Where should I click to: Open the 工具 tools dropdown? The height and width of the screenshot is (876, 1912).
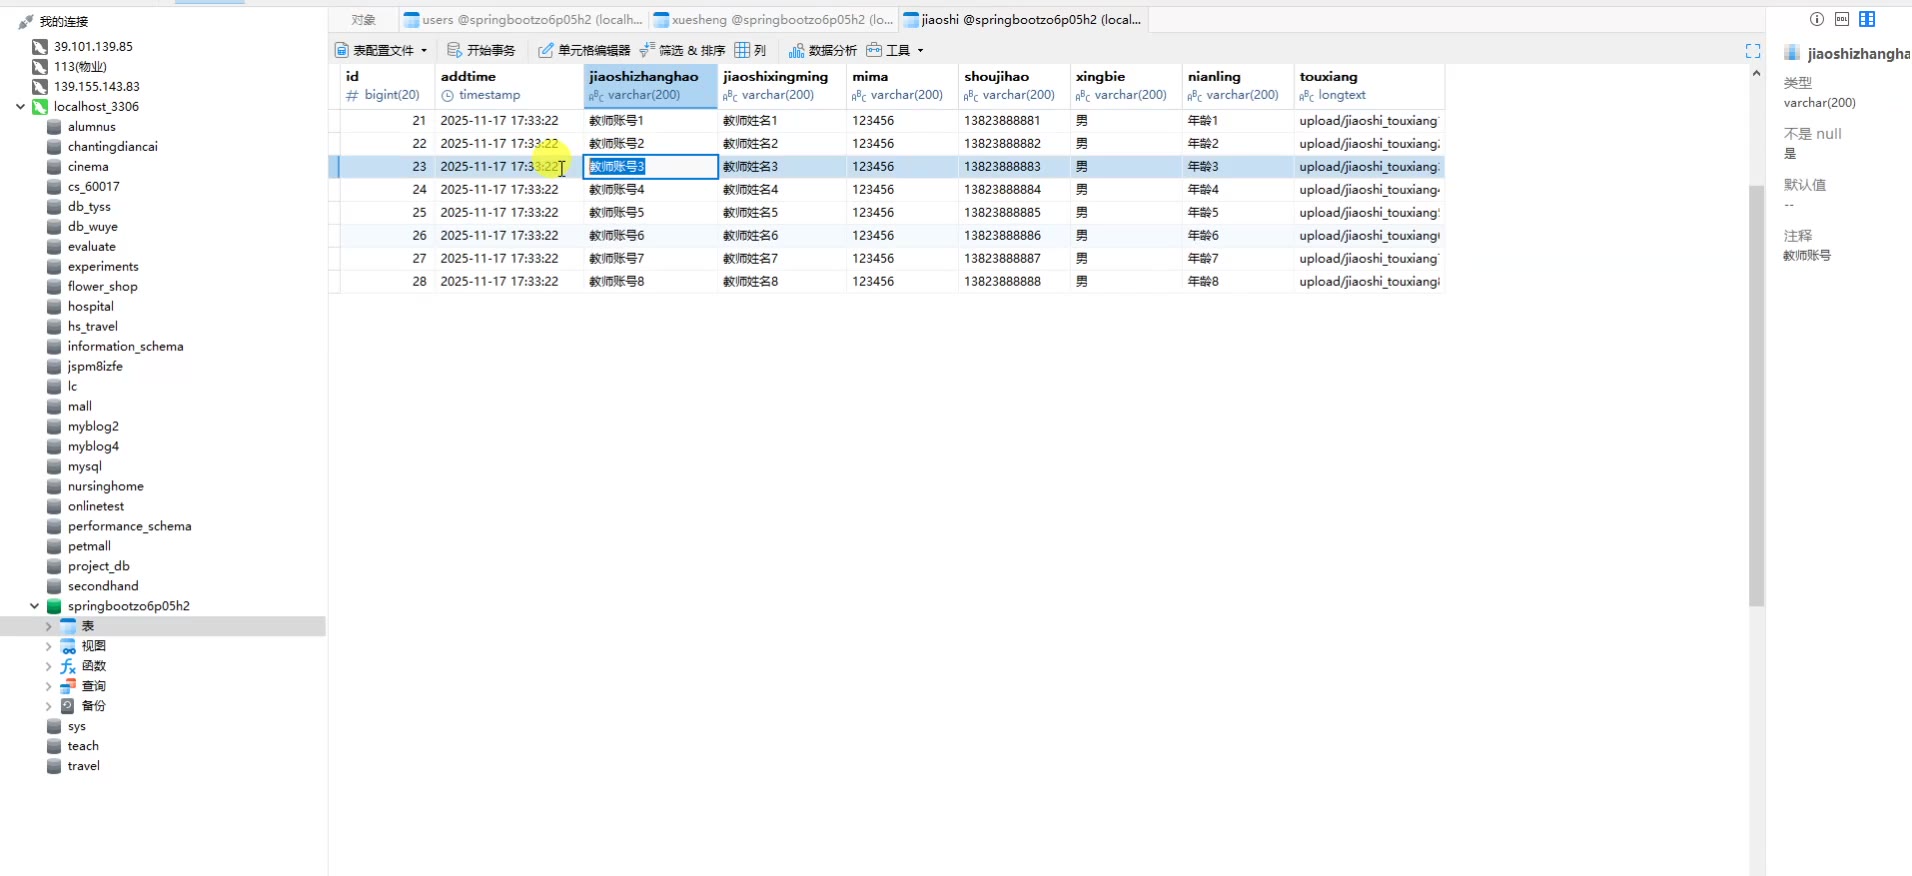click(895, 50)
